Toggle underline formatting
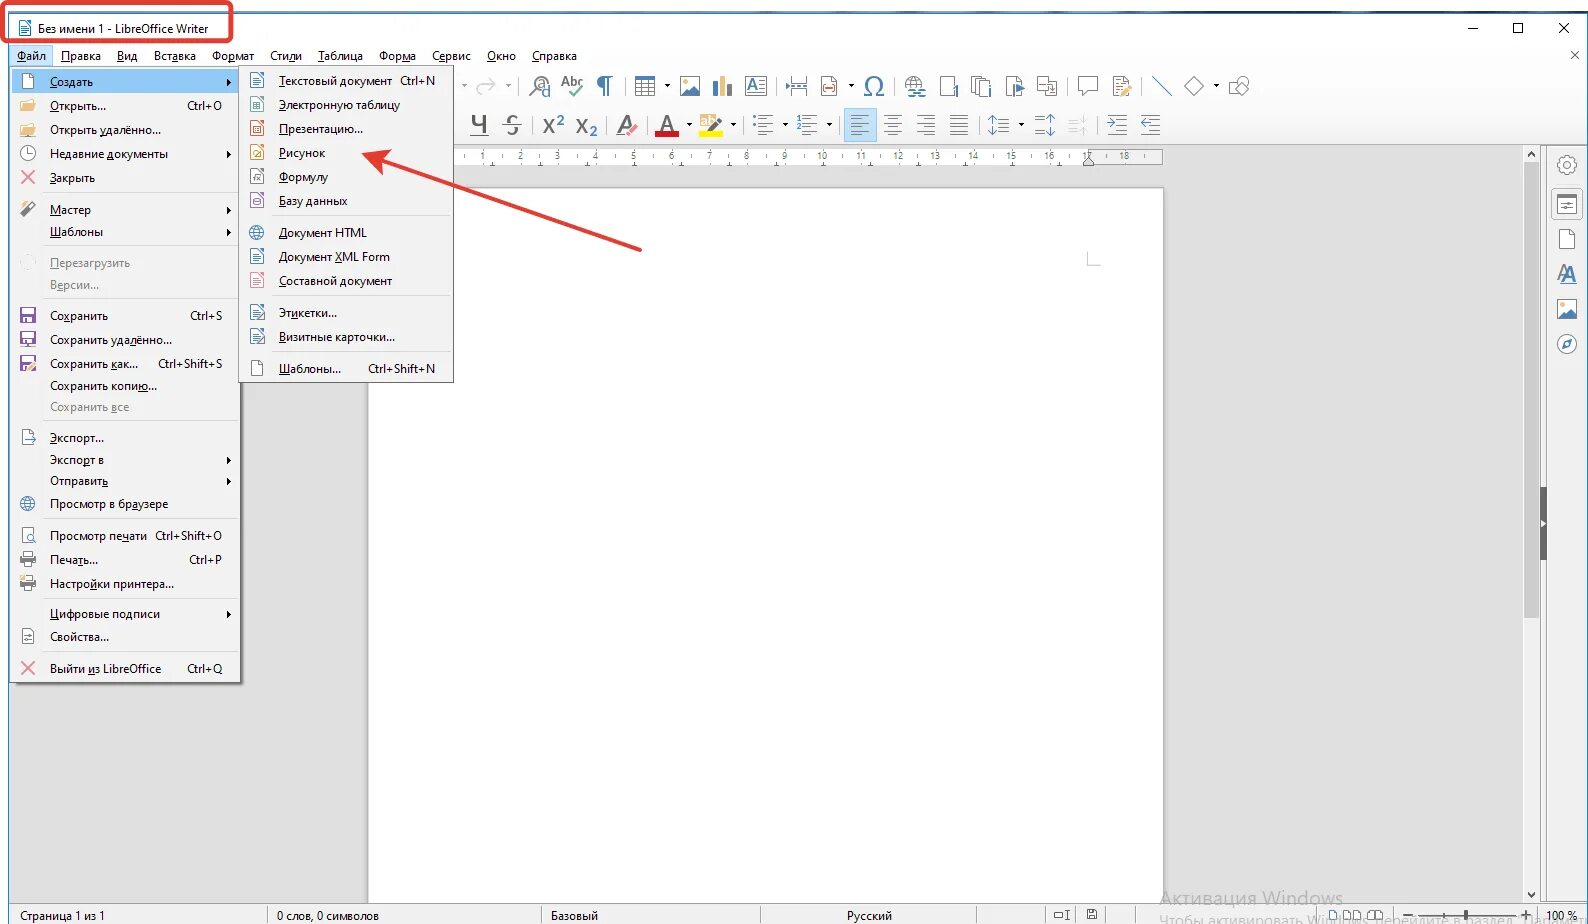This screenshot has width=1588, height=924. [479, 125]
